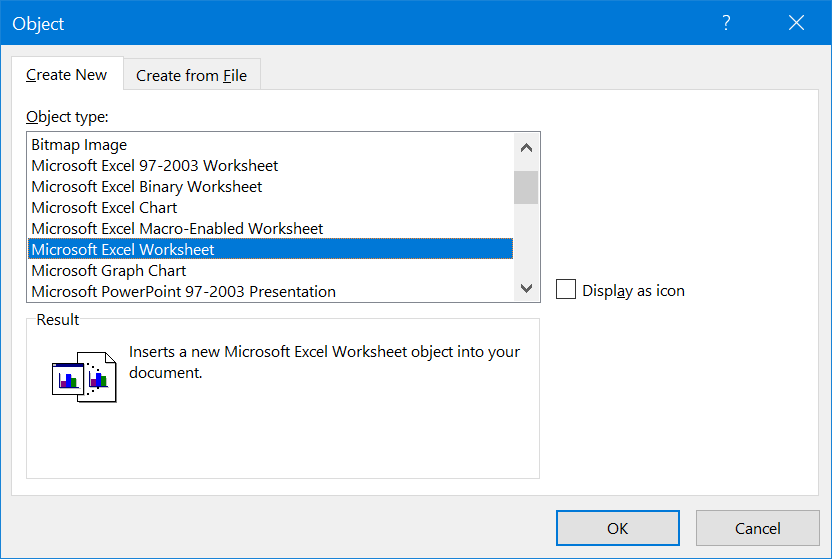Enable the Display as icon checkbox
This screenshot has height=559, width=832.
coord(566,290)
